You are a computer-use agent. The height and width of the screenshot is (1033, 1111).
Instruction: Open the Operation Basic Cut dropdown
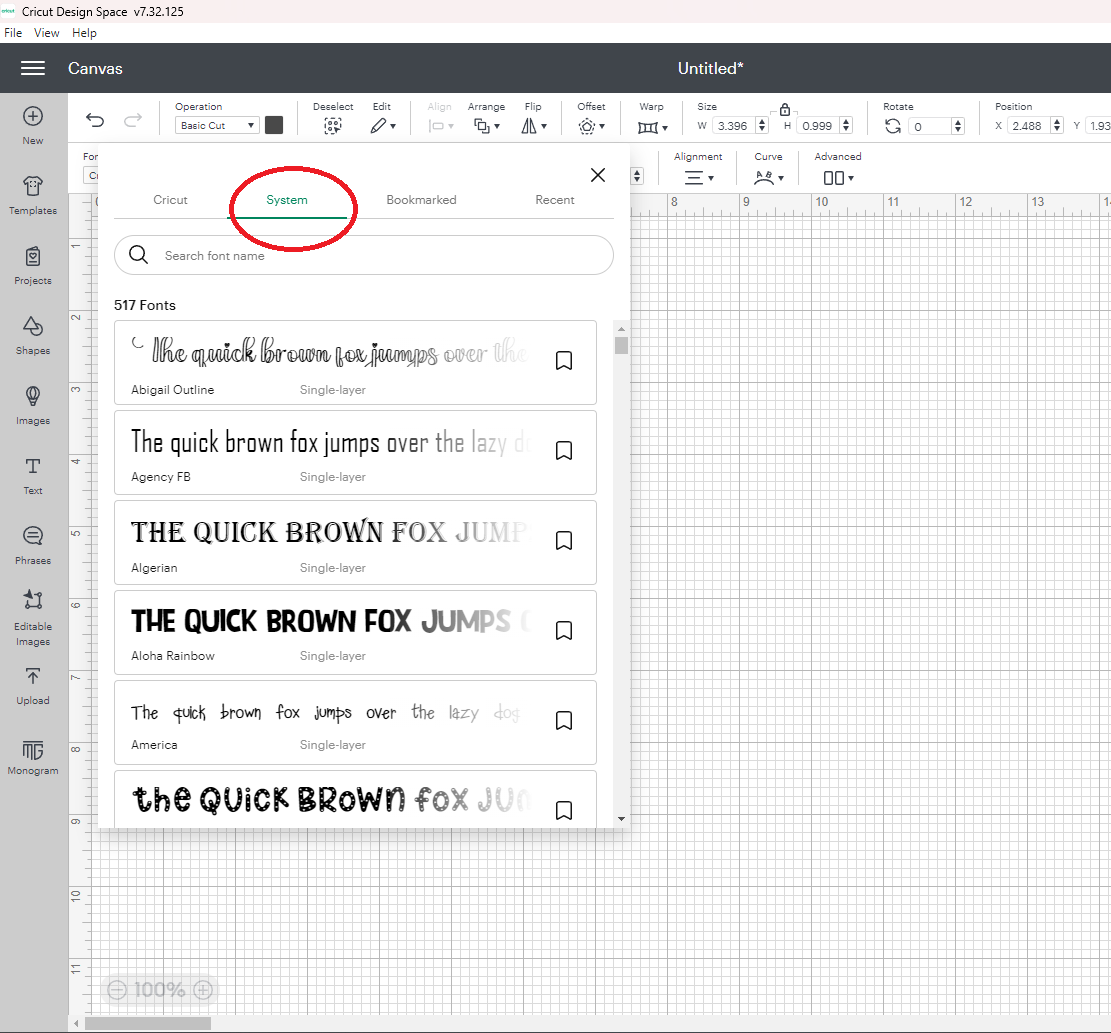216,125
